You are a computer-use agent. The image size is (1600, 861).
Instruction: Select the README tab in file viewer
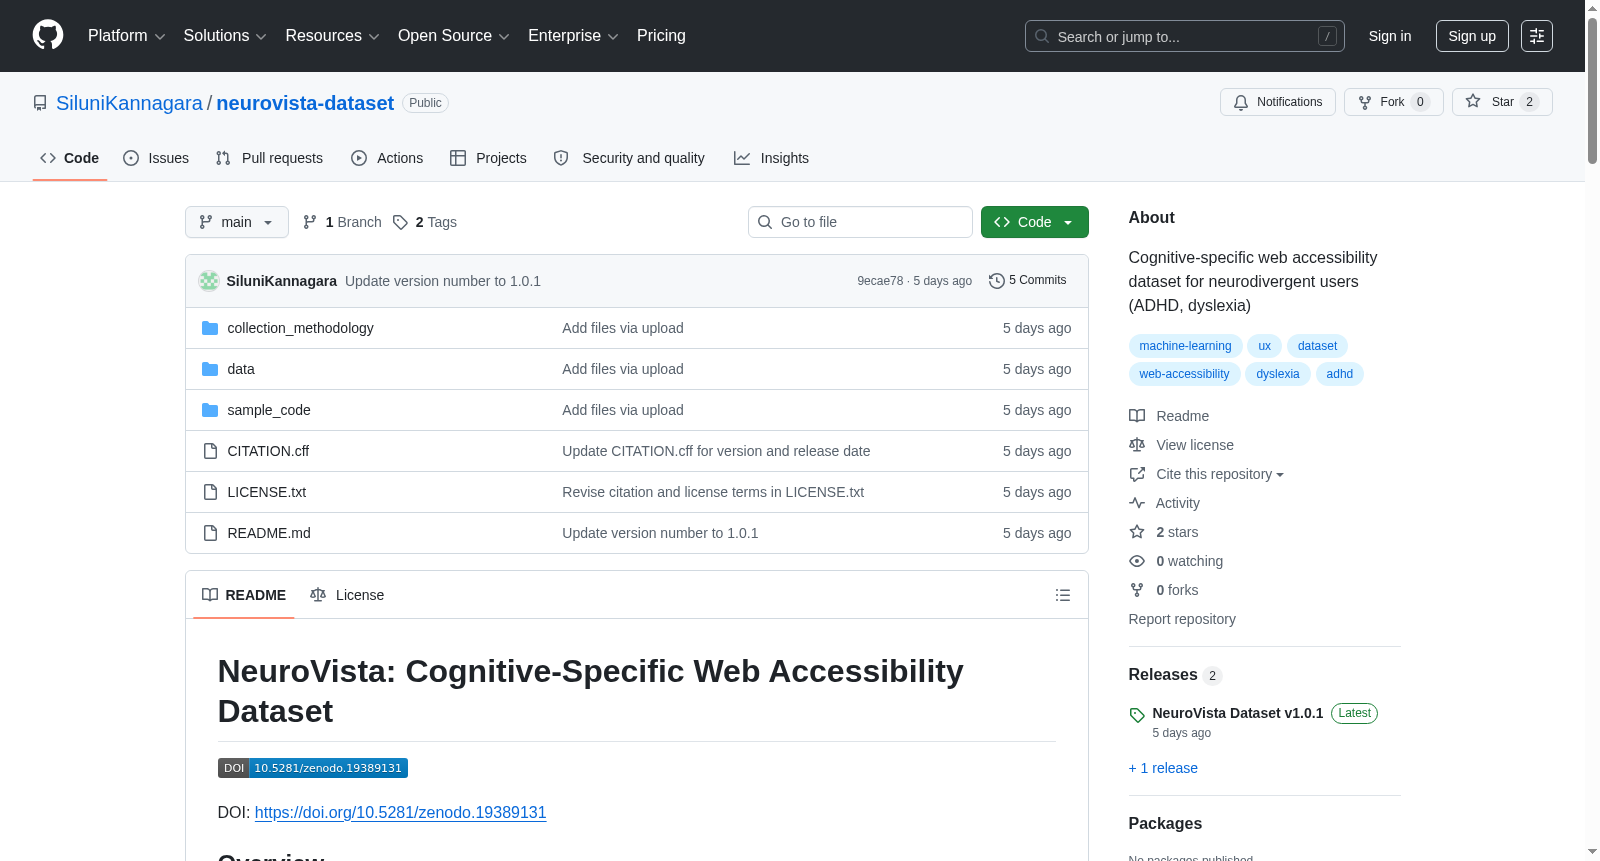pos(244,595)
